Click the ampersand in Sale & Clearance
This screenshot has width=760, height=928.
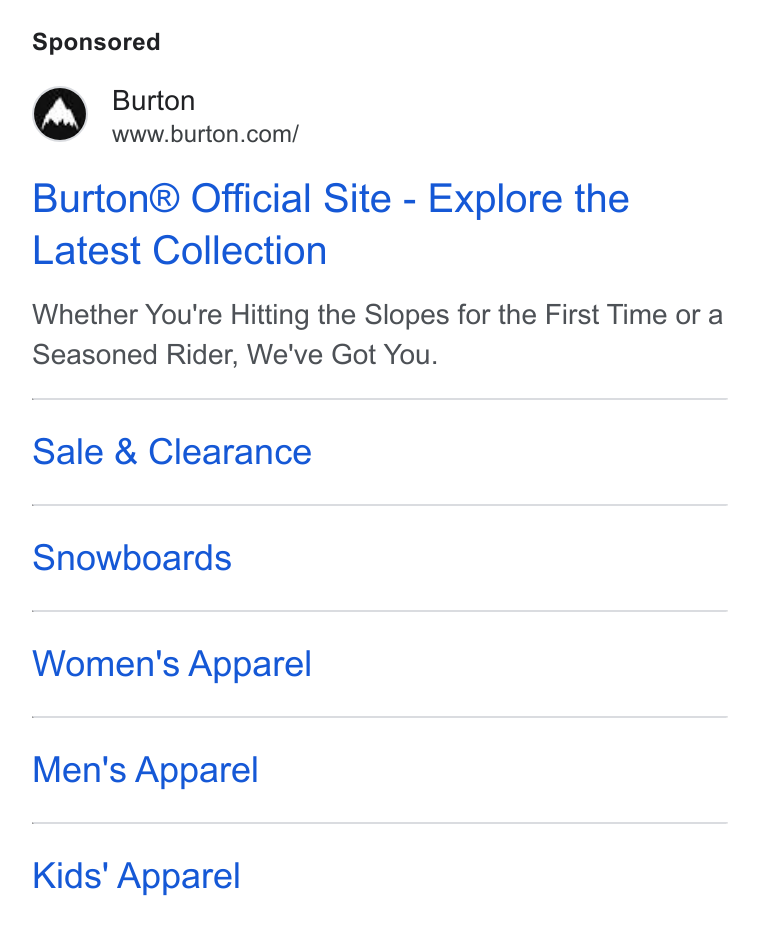click(x=126, y=452)
